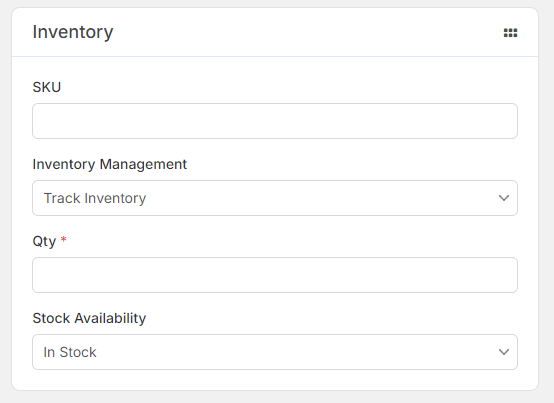Click the Inventory Management label
Image resolution: width=554 pixels, height=403 pixels.
110,164
